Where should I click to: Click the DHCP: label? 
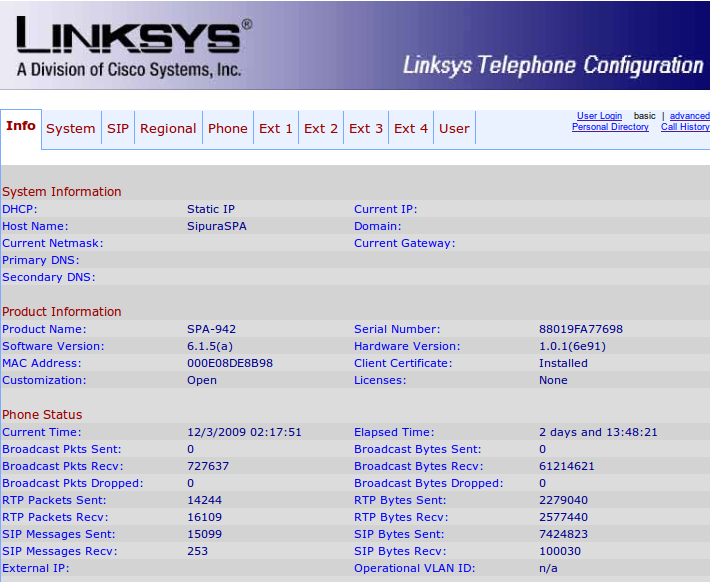(20, 209)
